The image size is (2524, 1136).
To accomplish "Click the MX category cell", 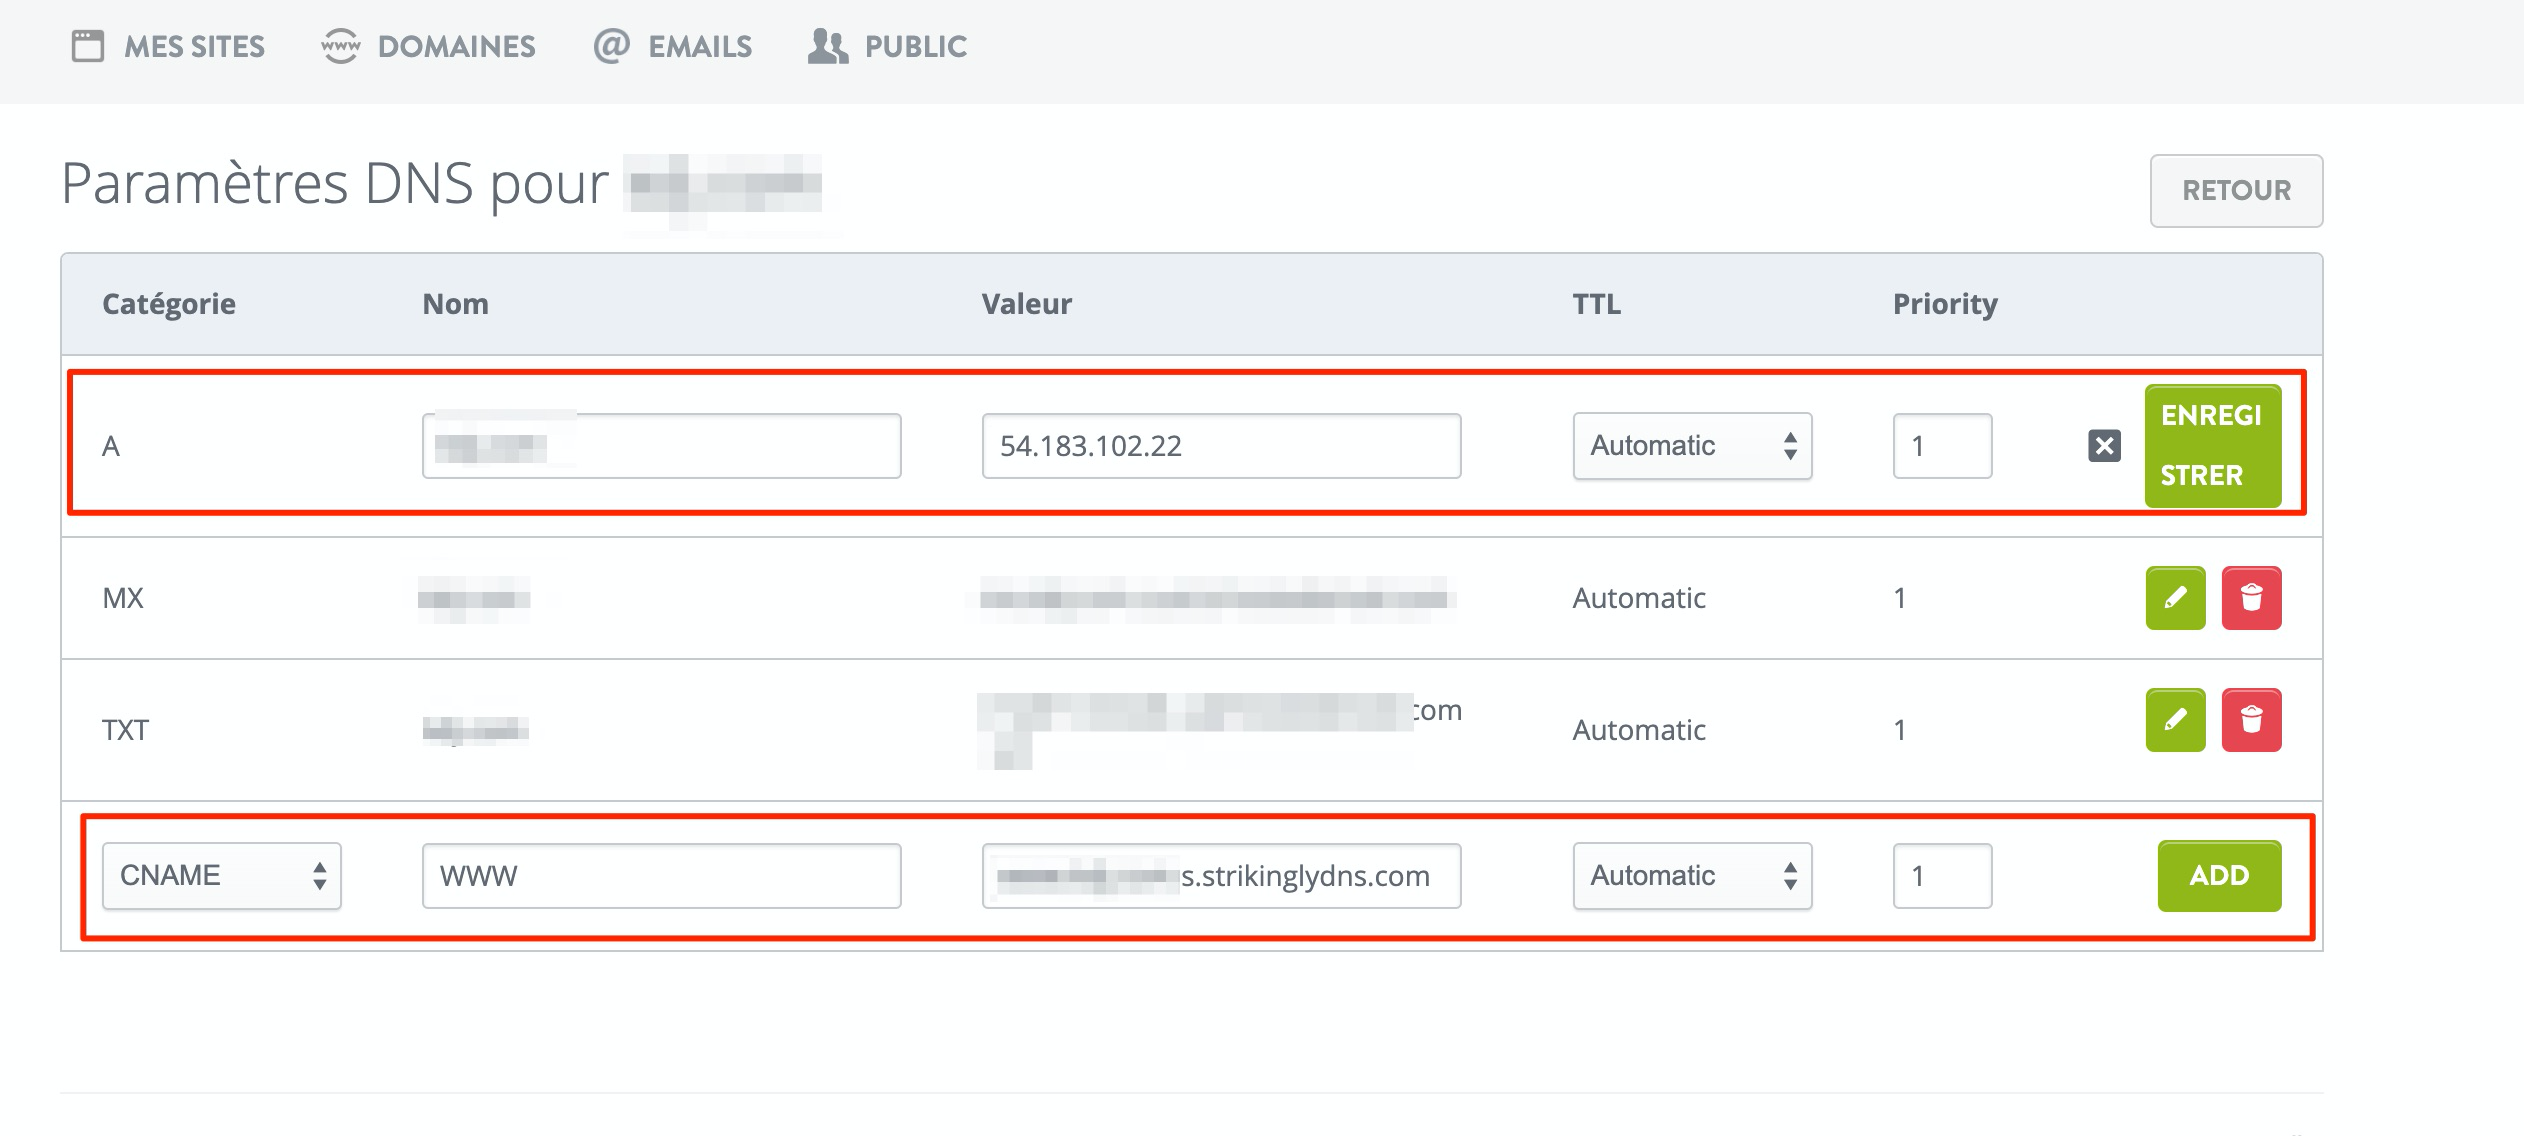I will click(123, 598).
